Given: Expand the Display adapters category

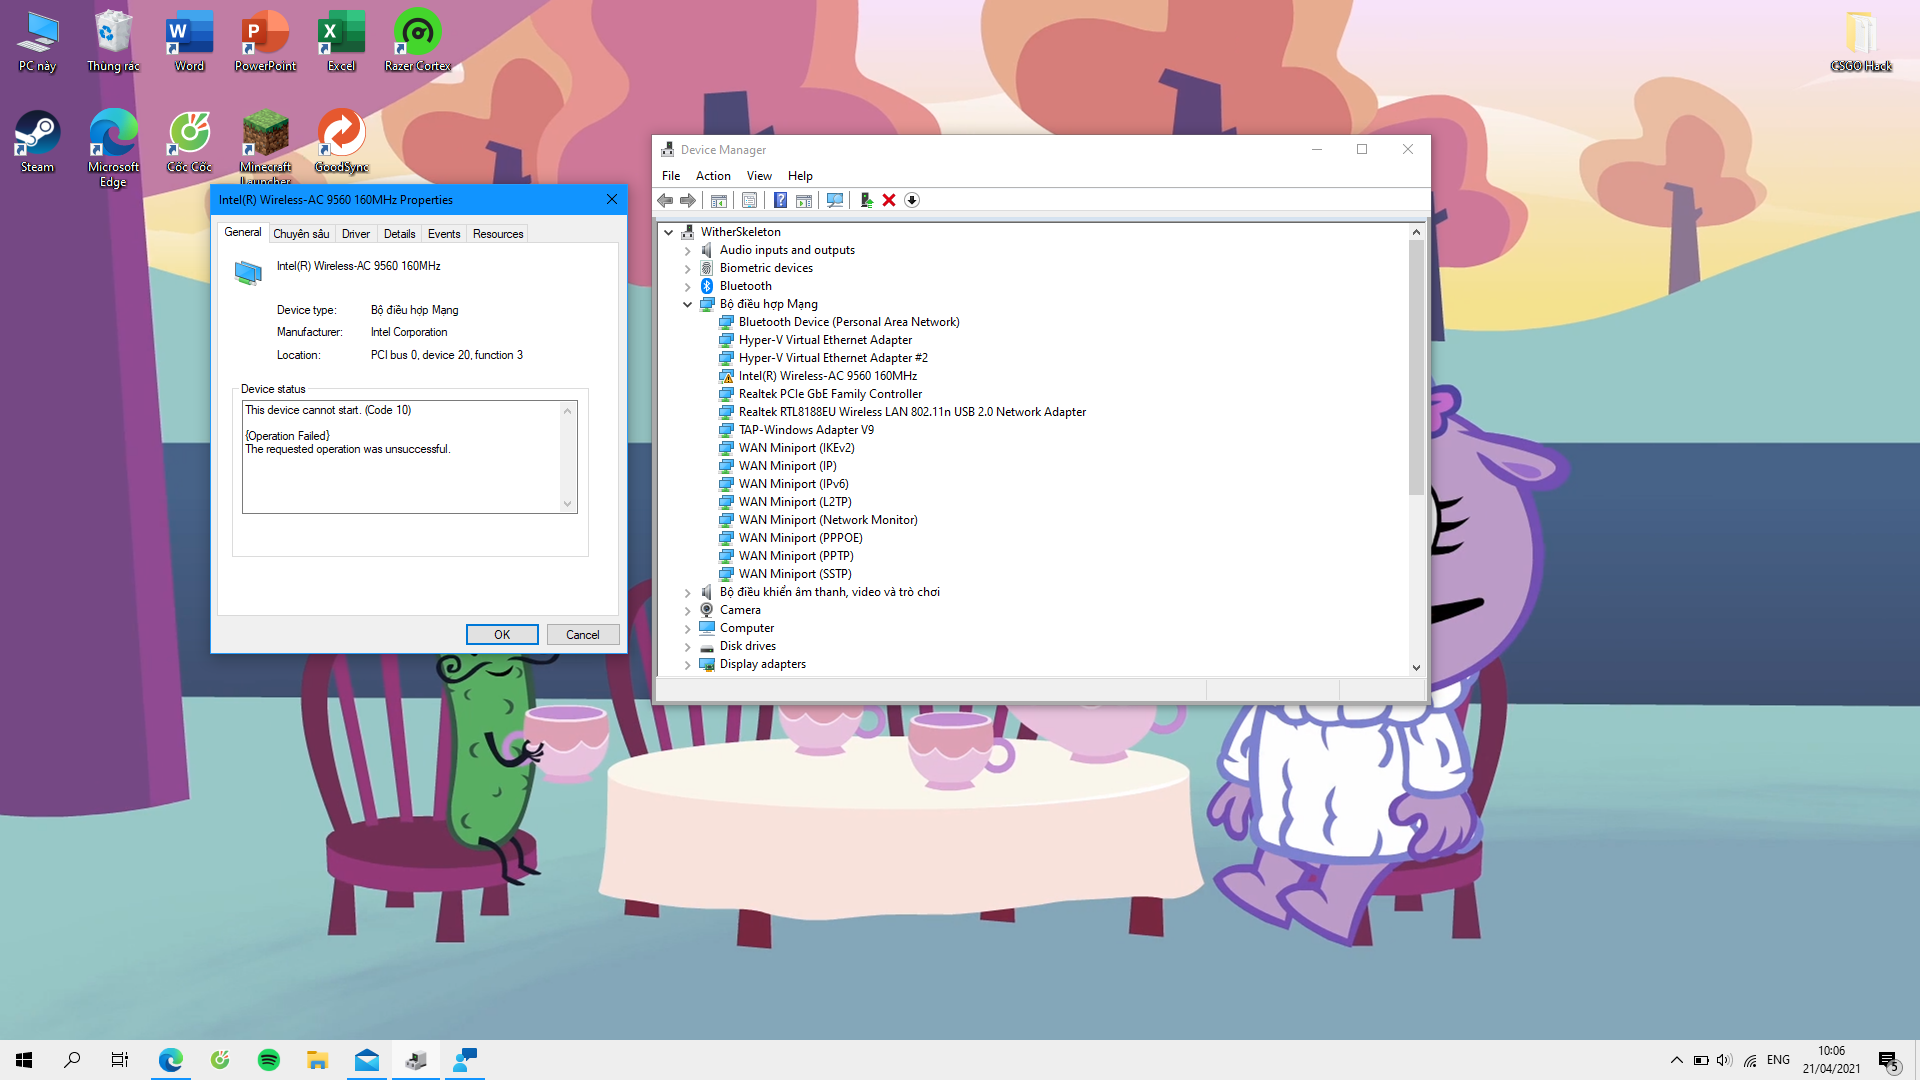Looking at the screenshot, I should click(x=688, y=664).
